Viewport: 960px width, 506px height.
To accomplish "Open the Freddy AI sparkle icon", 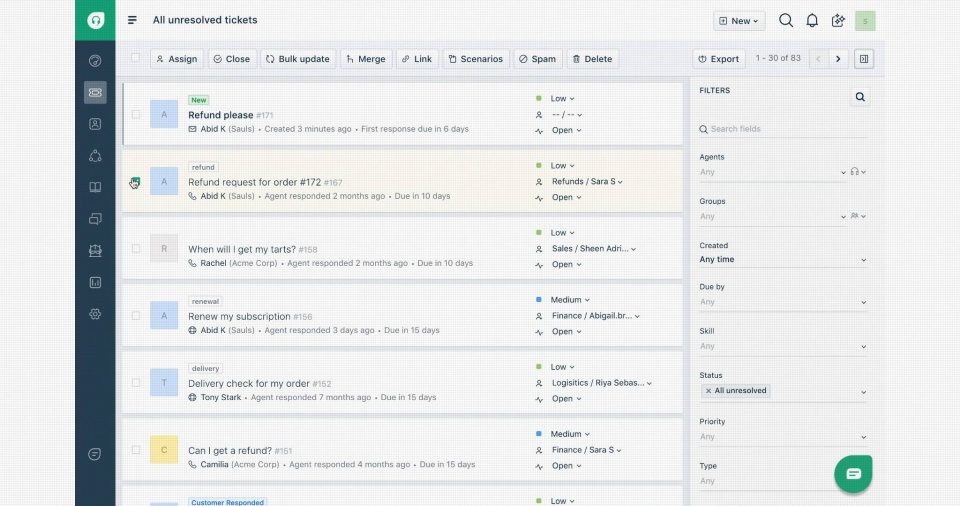I will 838,21.
